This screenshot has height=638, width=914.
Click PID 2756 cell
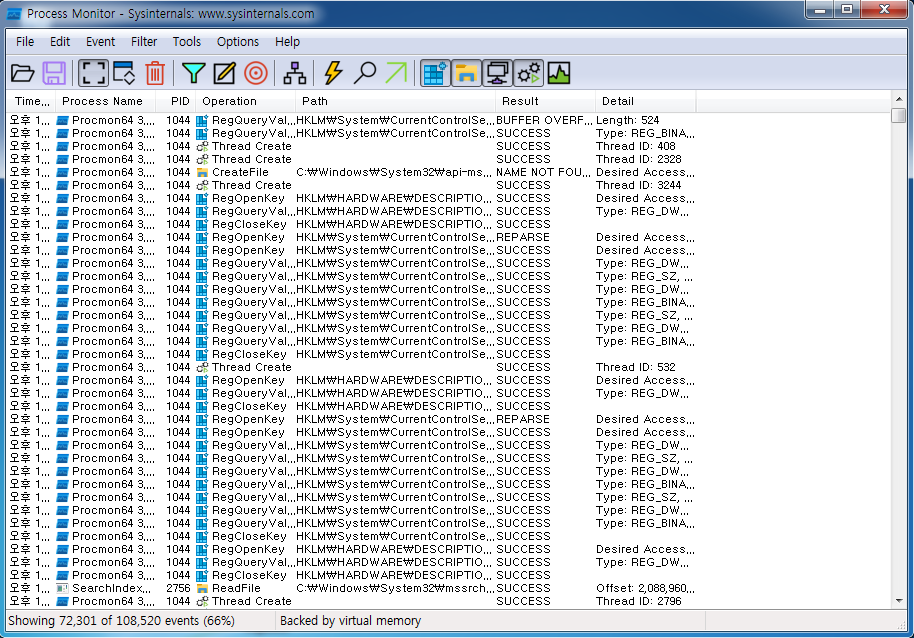[x=178, y=588]
